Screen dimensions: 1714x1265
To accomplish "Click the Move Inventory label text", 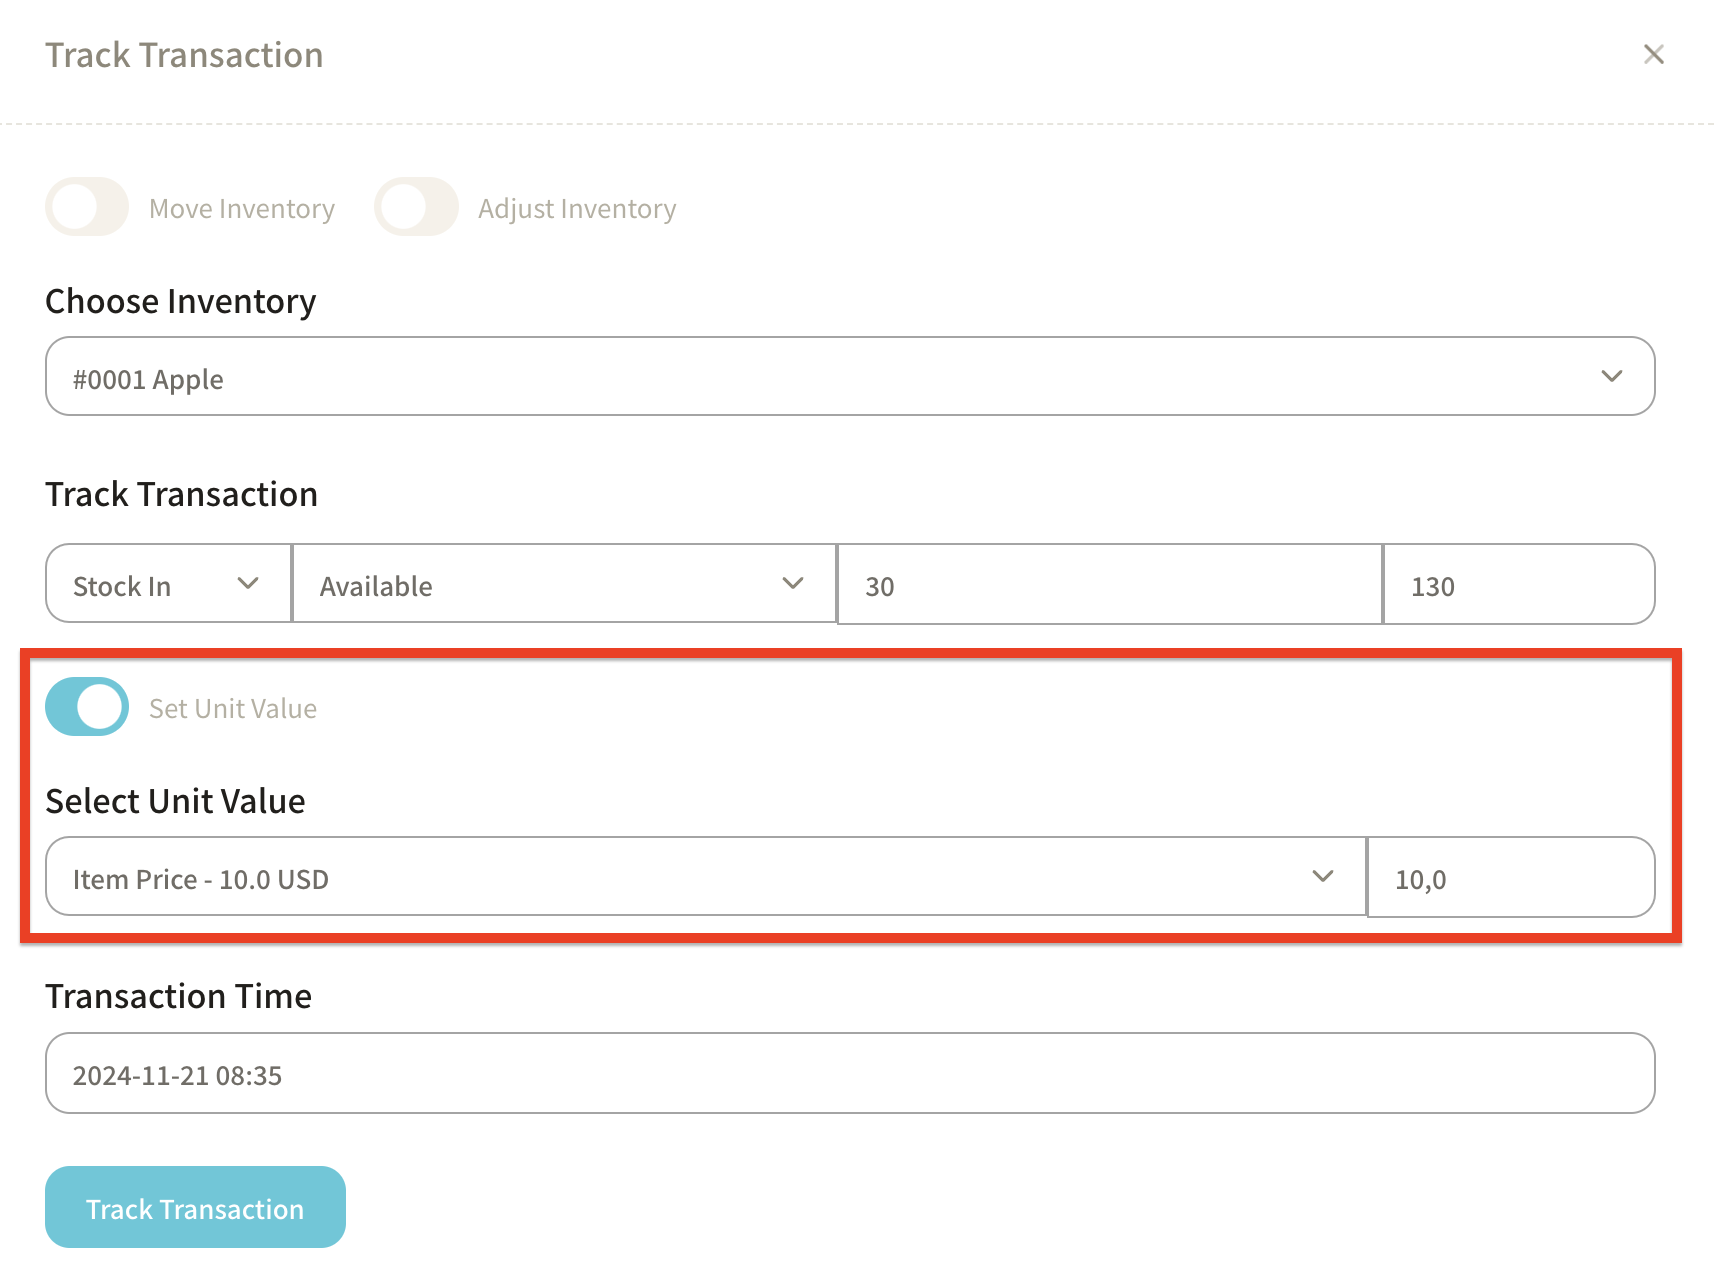I will click(242, 209).
